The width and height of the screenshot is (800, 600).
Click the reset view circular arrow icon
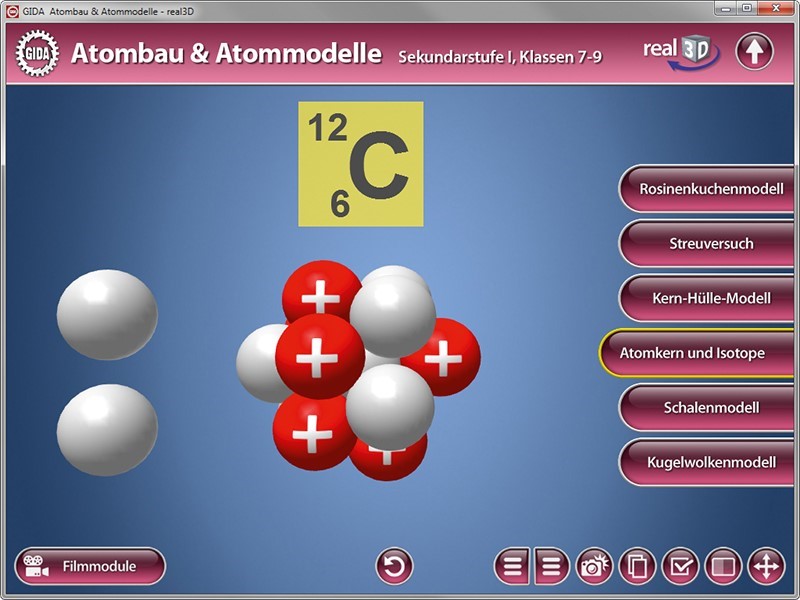[394, 567]
